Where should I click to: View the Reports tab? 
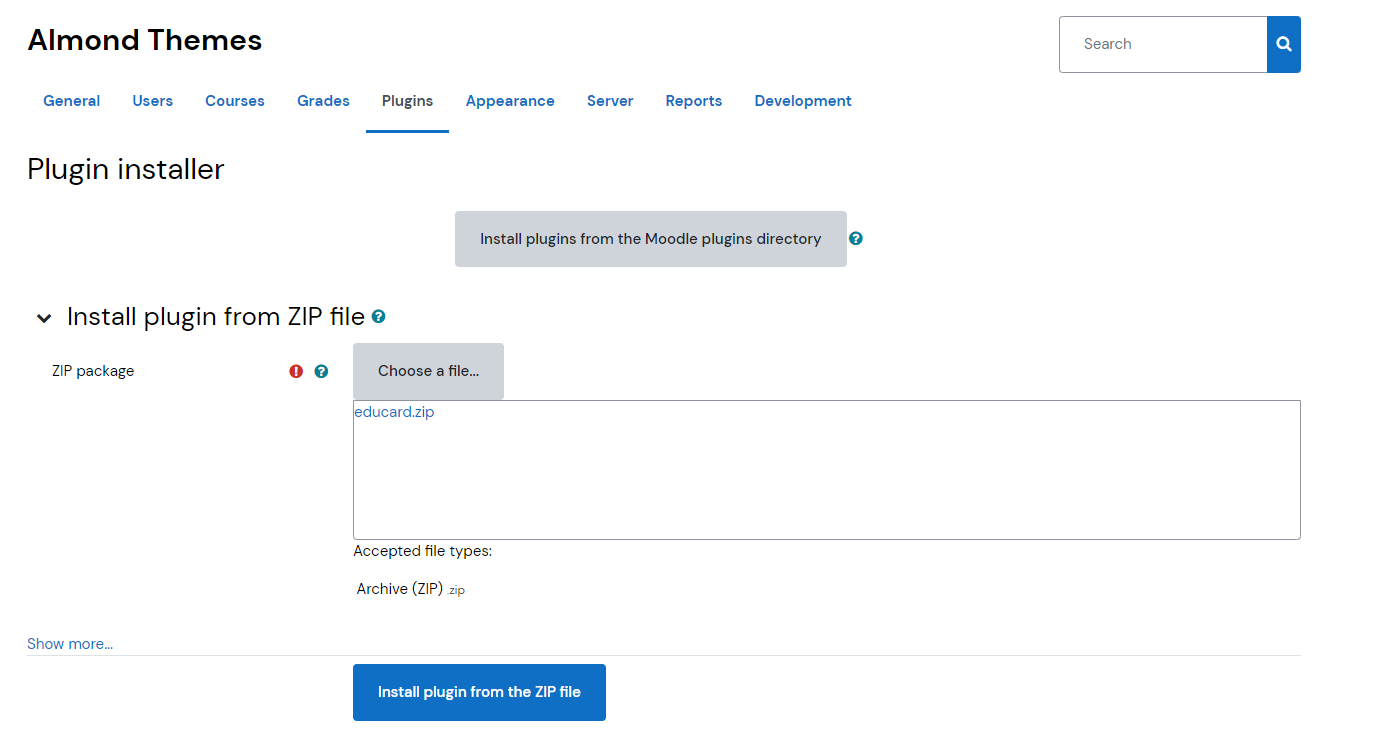694,101
